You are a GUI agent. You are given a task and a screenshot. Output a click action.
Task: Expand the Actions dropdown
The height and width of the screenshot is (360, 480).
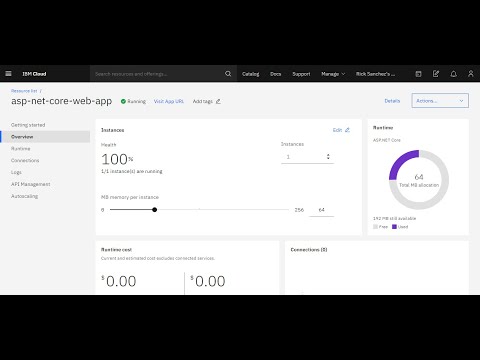[x=440, y=101]
